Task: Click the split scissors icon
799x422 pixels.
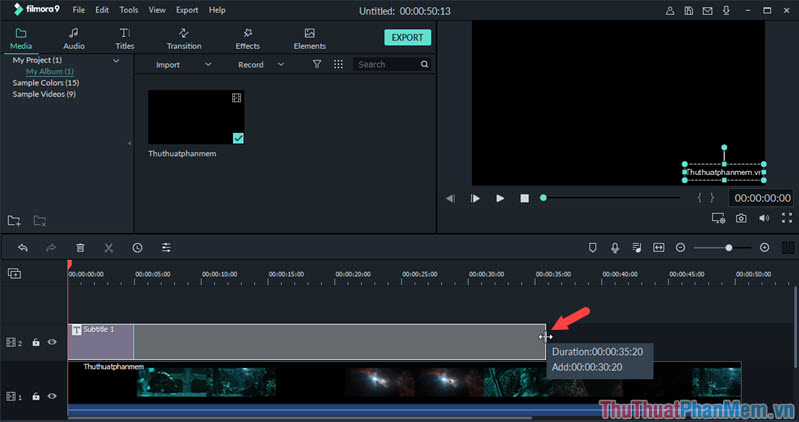Action: pos(109,248)
